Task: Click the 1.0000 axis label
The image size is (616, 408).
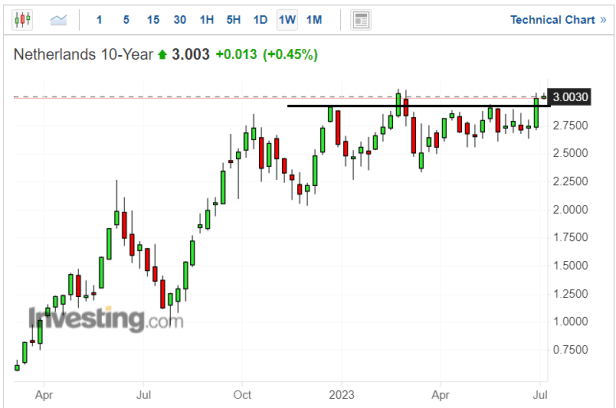Action: pyautogui.click(x=570, y=321)
